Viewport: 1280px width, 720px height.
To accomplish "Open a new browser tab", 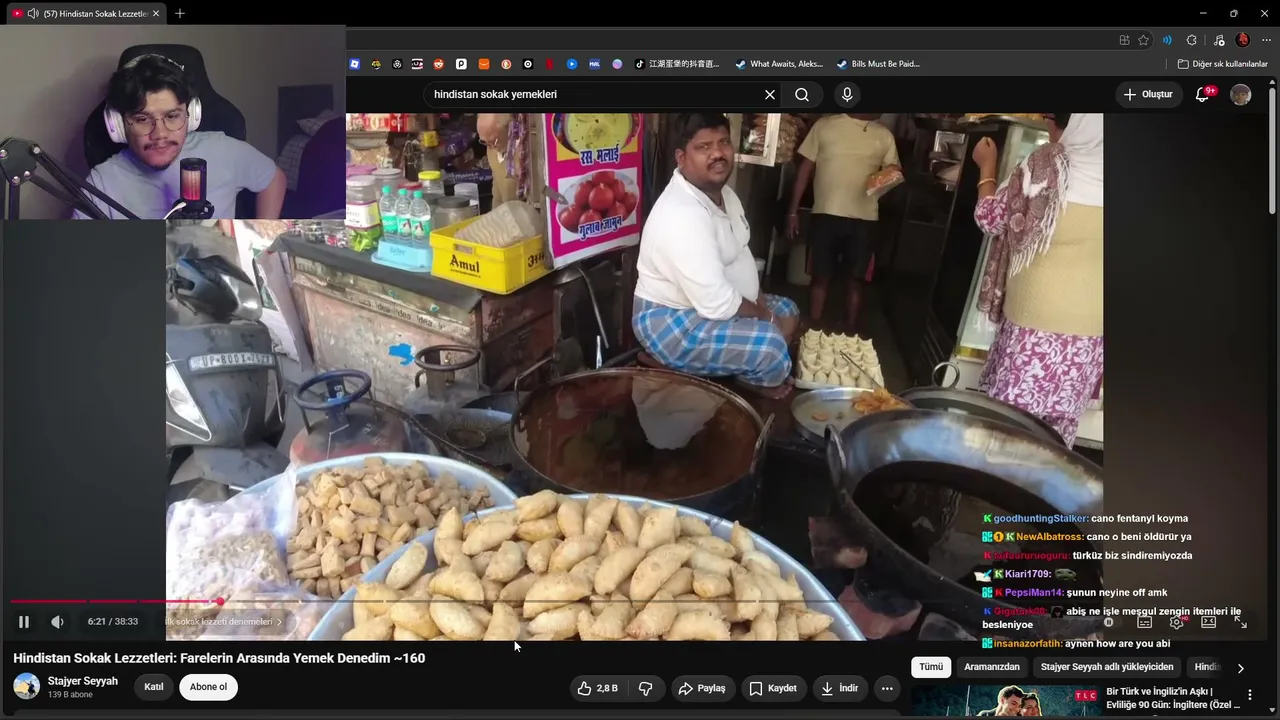I will click(180, 14).
